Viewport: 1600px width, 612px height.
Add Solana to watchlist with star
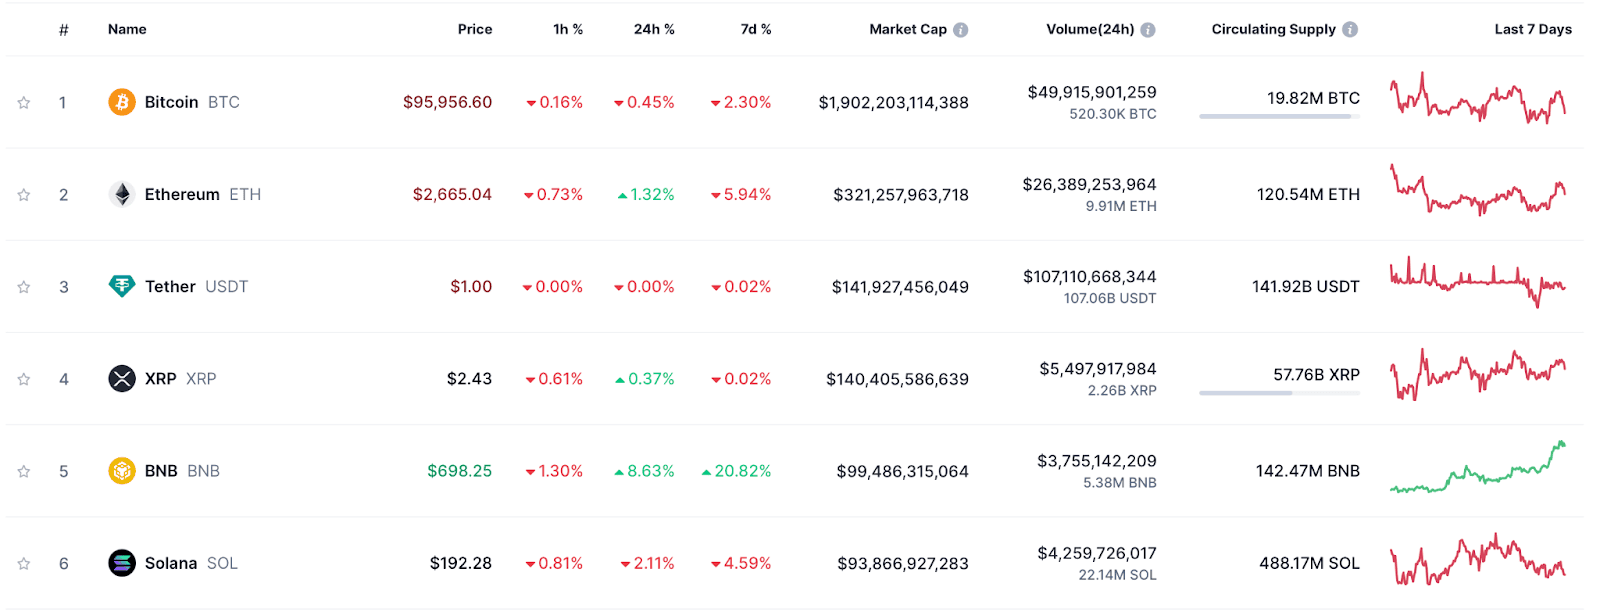[24, 564]
